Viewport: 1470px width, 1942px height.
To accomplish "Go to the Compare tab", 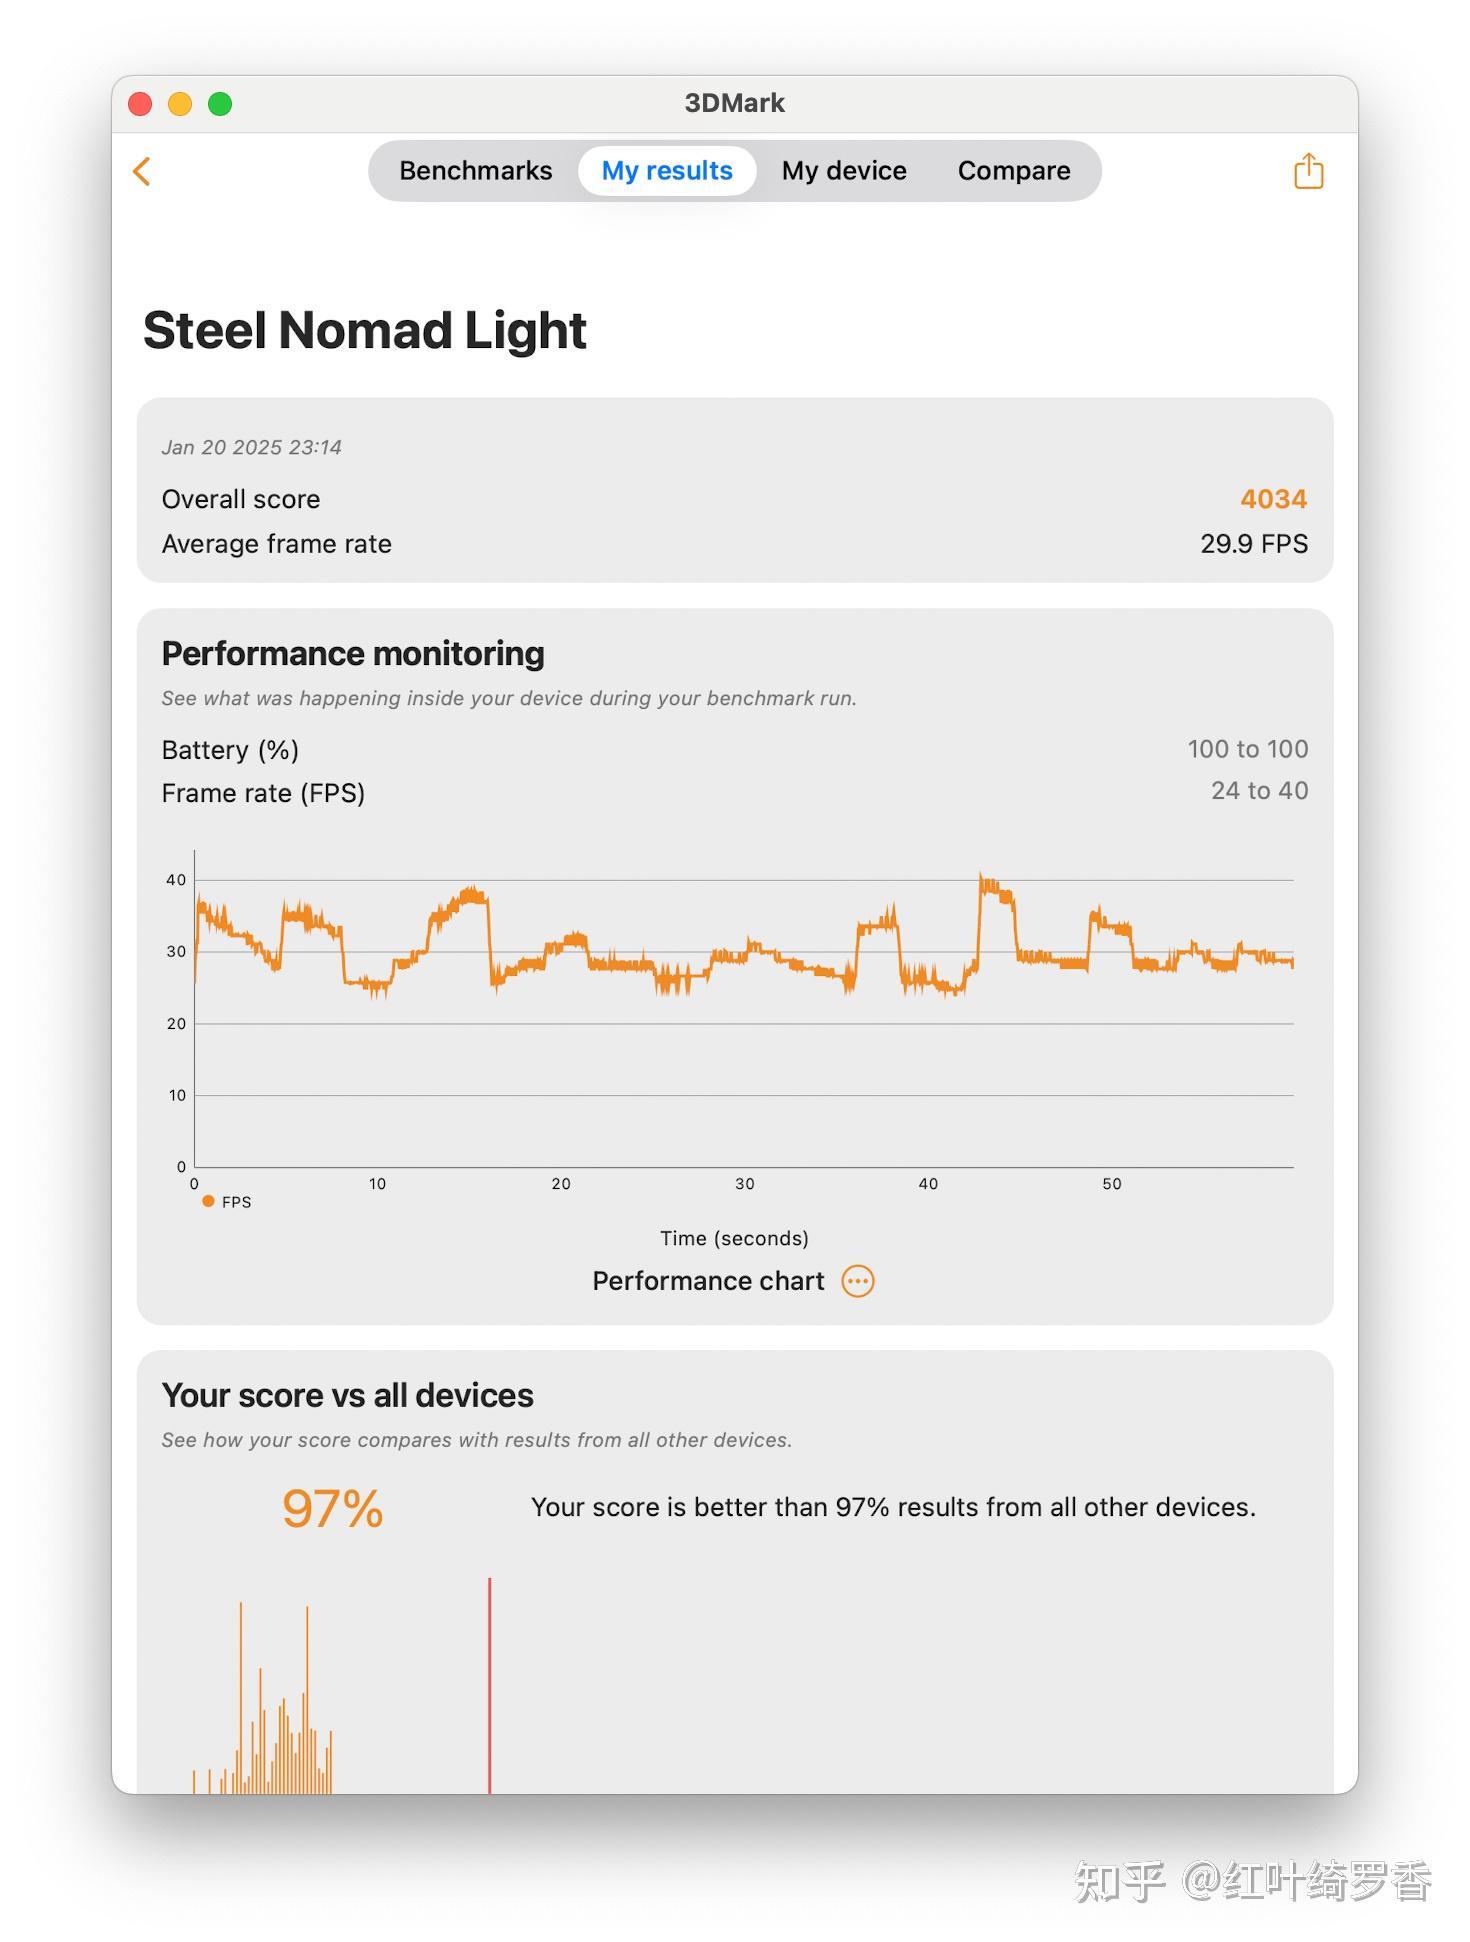I will (1014, 171).
